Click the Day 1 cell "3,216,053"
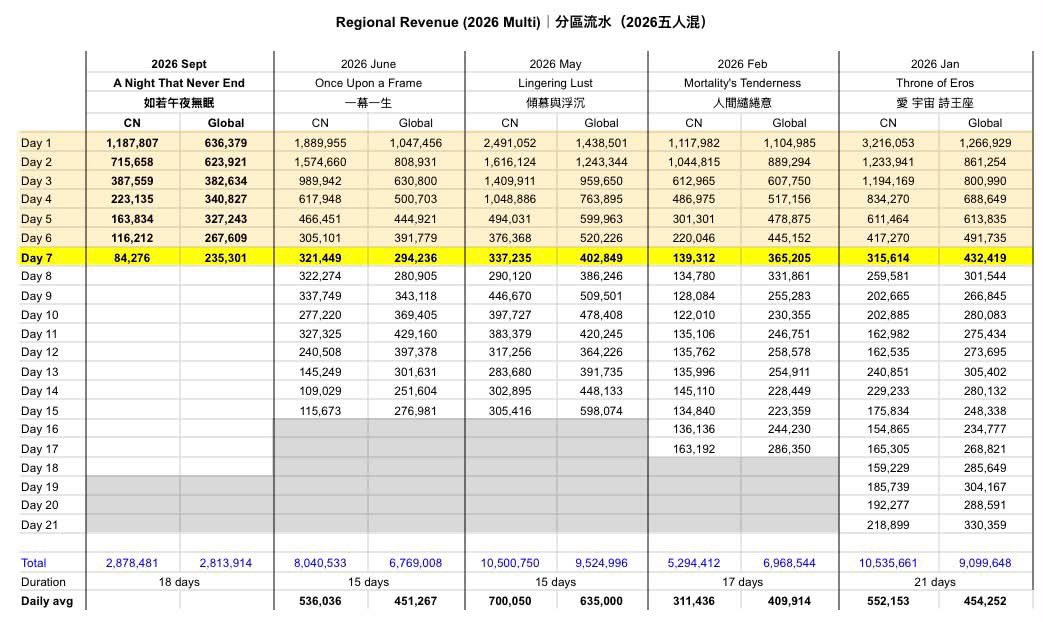 pos(888,143)
